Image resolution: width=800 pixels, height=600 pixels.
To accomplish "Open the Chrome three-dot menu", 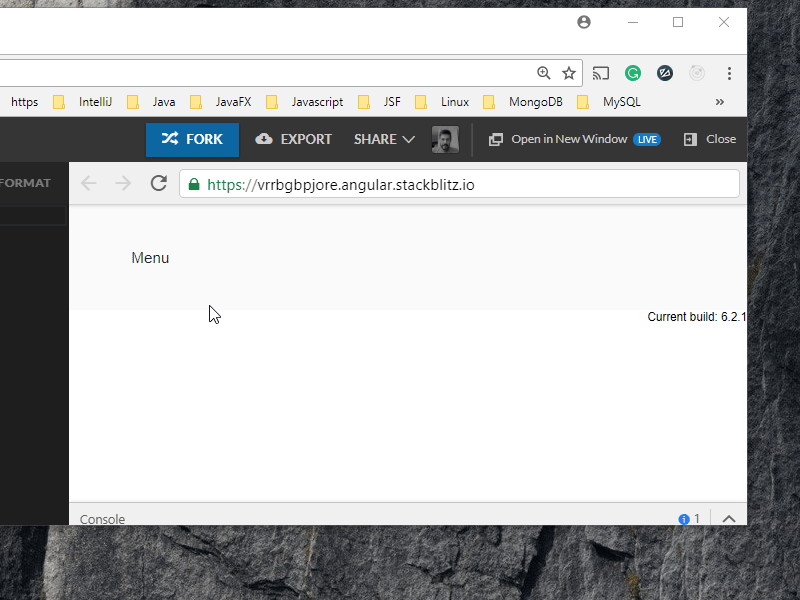I will (x=730, y=73).
